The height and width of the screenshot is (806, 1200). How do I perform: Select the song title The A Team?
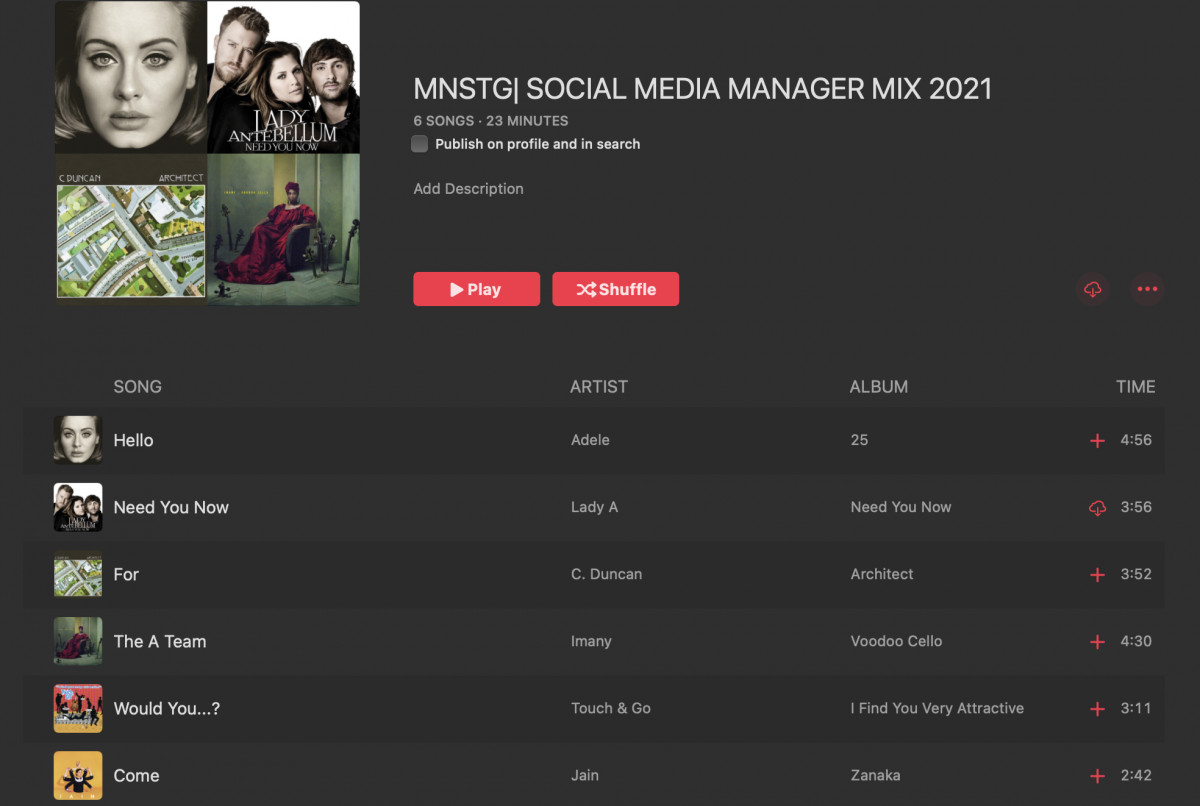point(160,641)
